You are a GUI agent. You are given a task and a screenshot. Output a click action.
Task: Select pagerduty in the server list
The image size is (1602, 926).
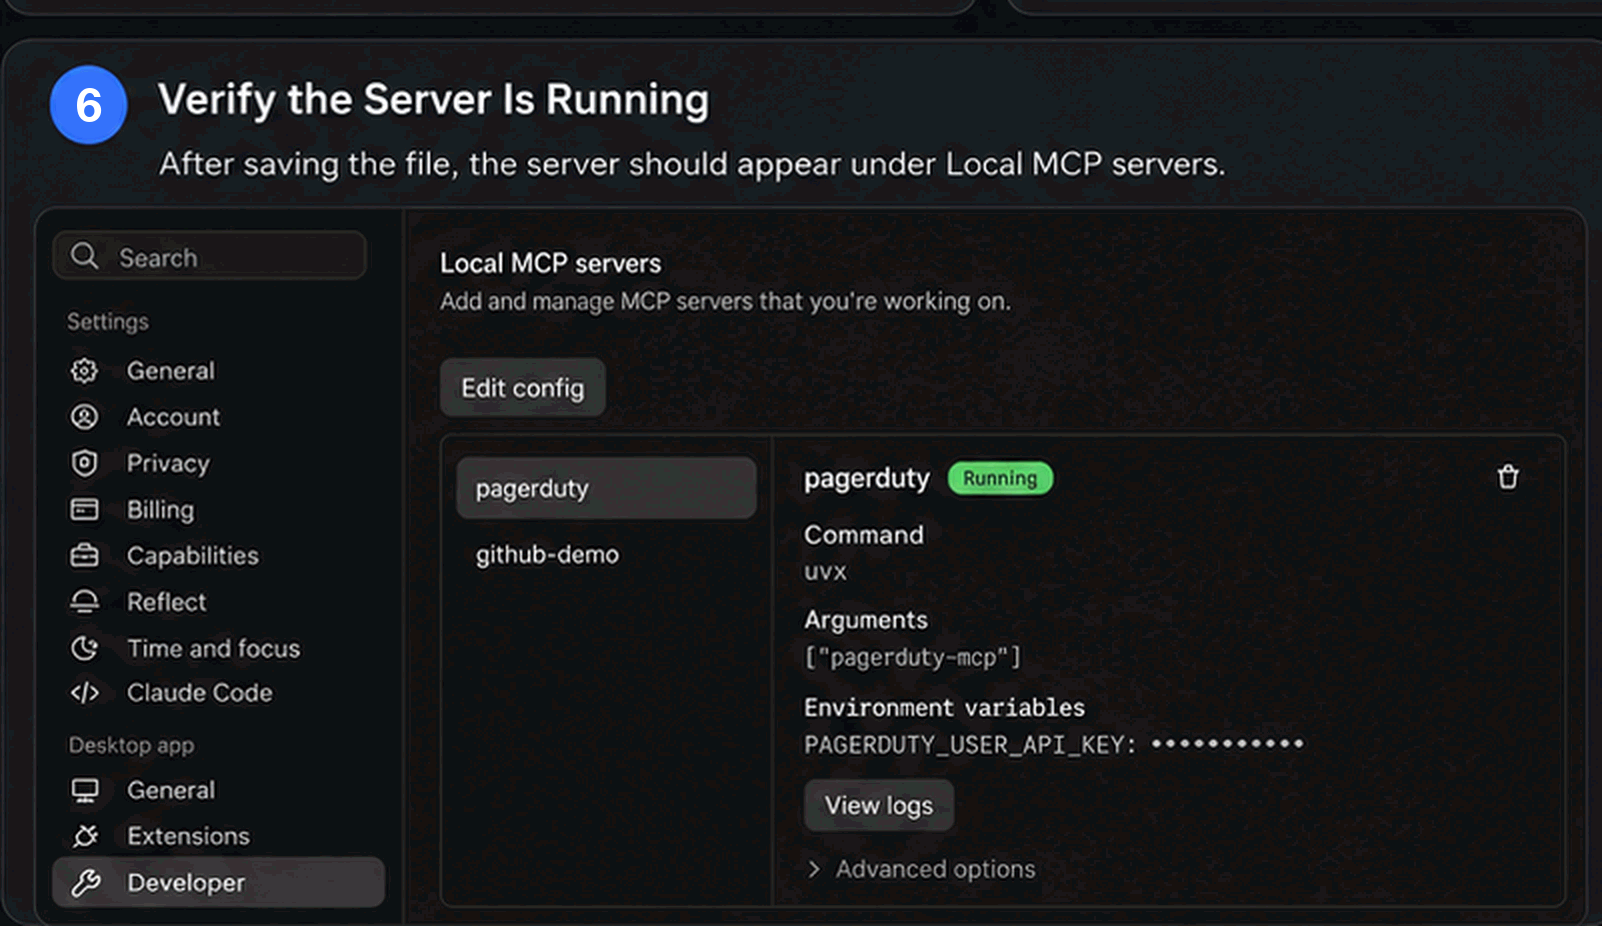coord(606,488)
